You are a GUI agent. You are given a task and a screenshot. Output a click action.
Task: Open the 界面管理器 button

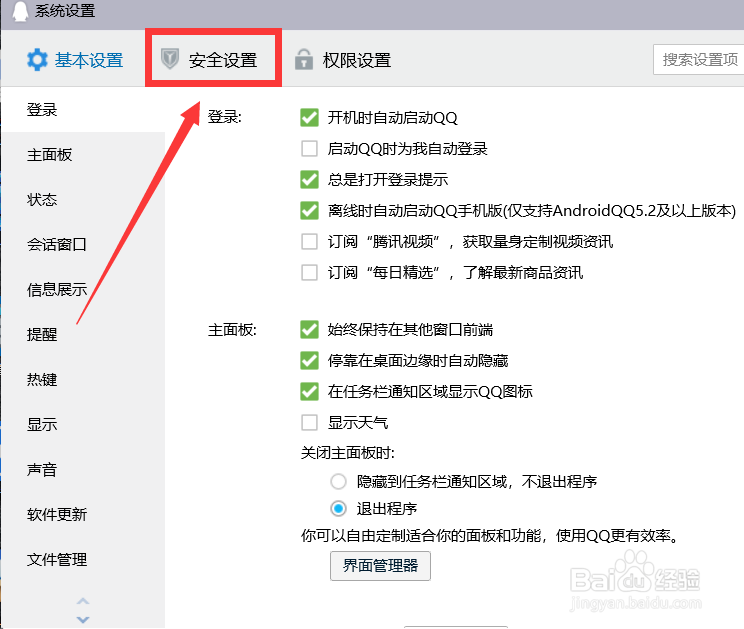pyautogui.click(x=380, y=565)
